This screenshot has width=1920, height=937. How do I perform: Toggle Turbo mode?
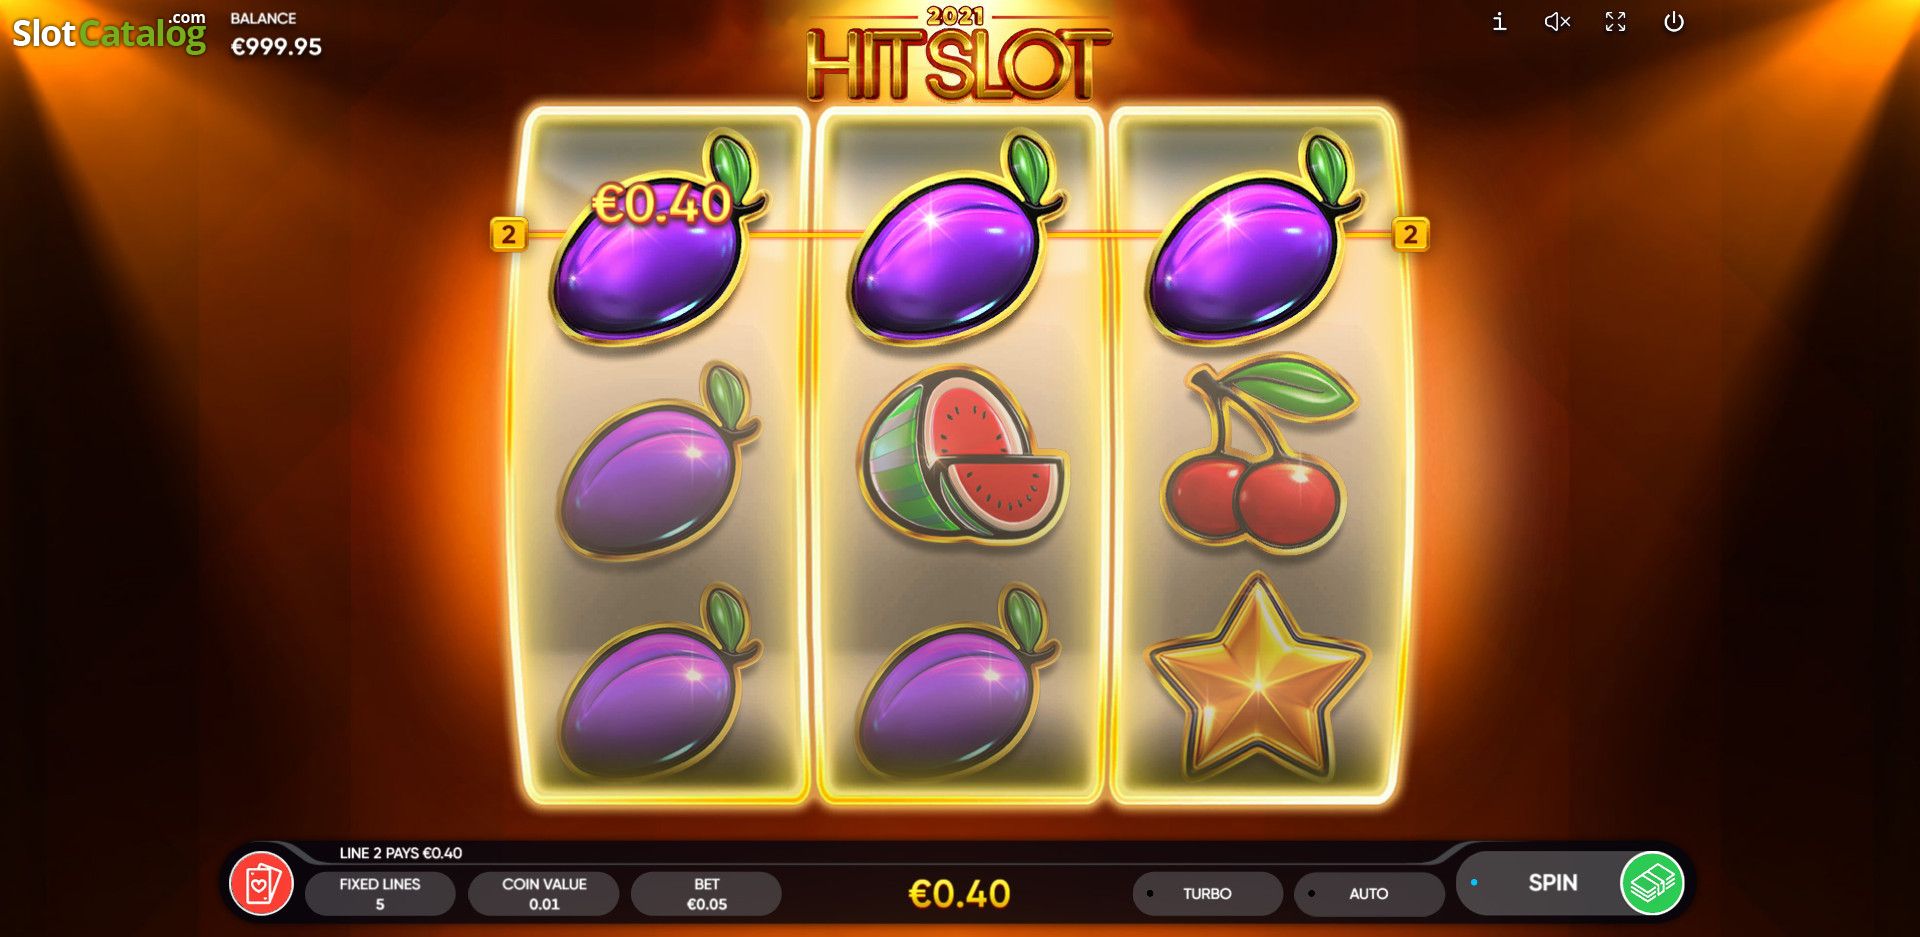(1207, 893)
